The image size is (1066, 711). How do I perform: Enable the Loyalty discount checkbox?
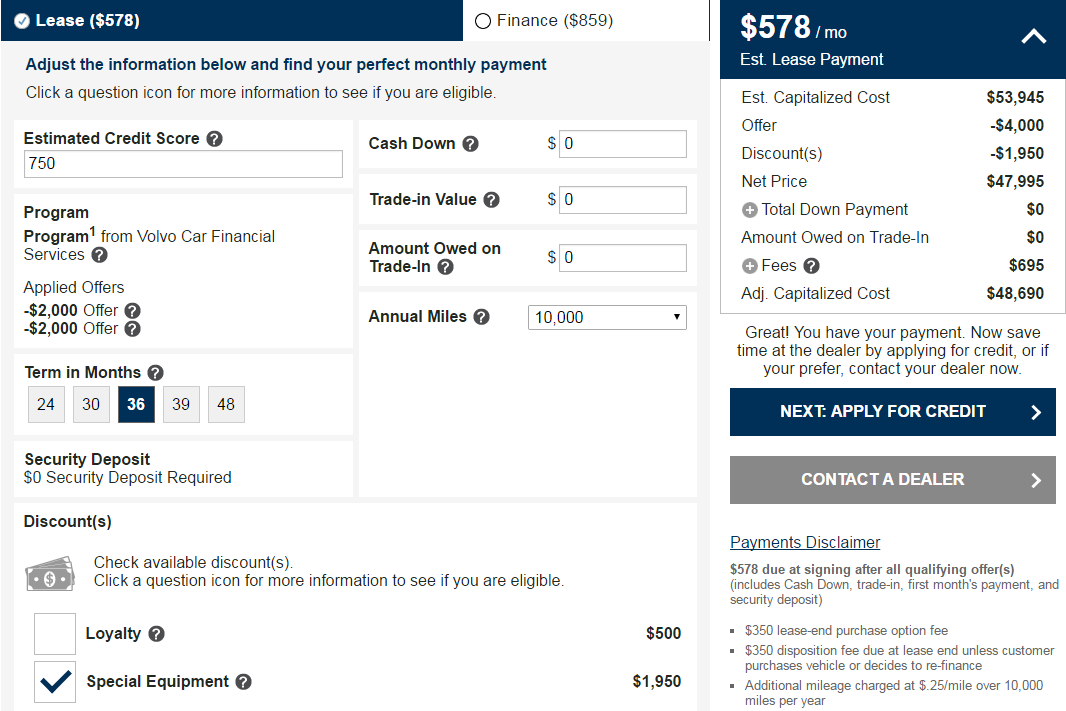click(55, 633)
